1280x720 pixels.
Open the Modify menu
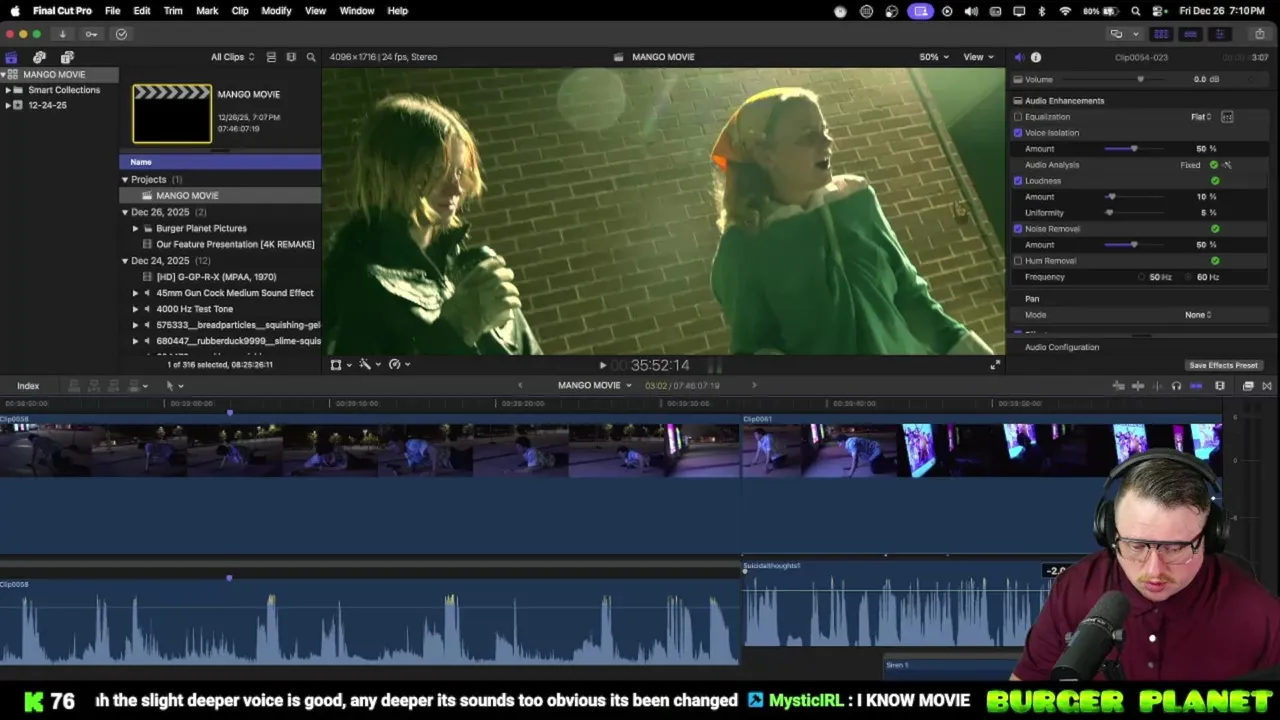point(276,11)
